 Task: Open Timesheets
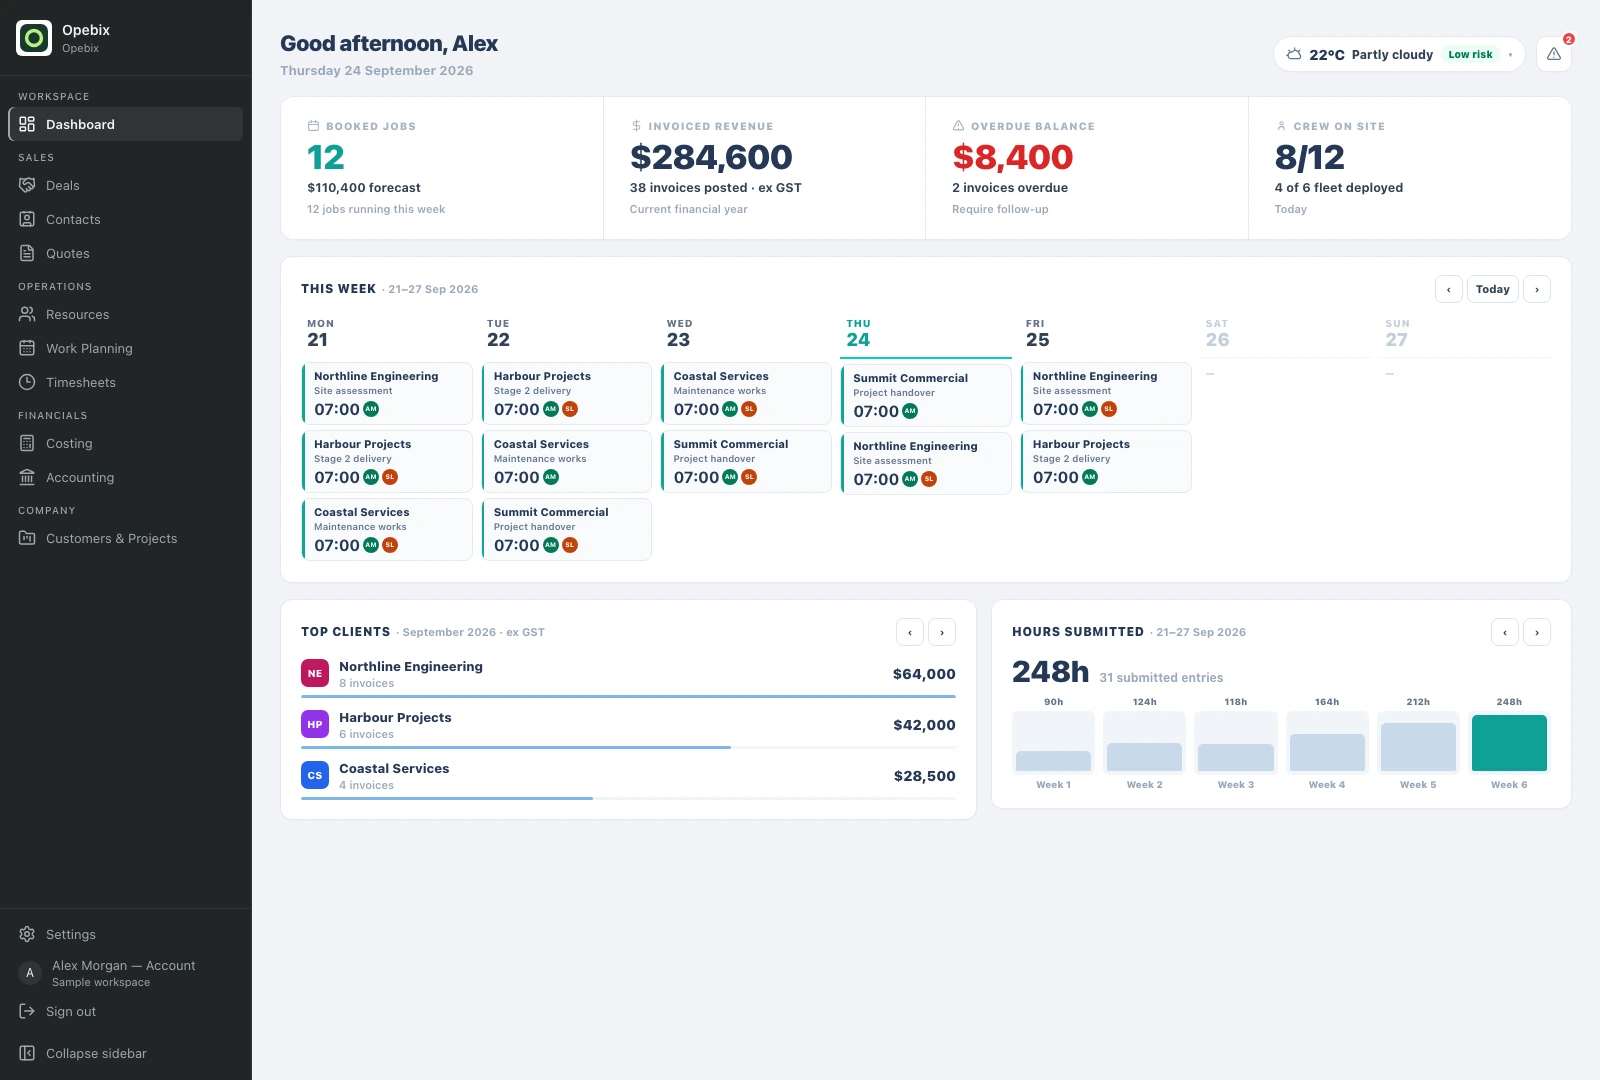pyautogui.click(x=126, y=382)
